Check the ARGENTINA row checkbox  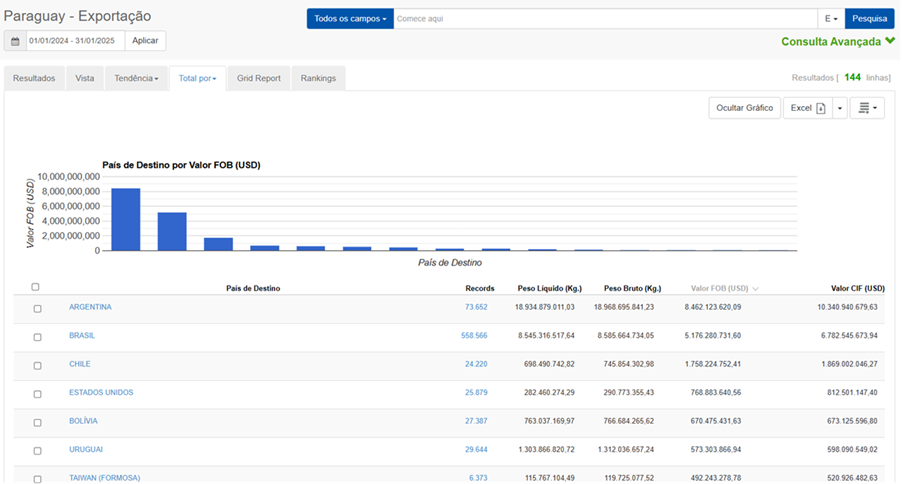click(x=38, y=309)
